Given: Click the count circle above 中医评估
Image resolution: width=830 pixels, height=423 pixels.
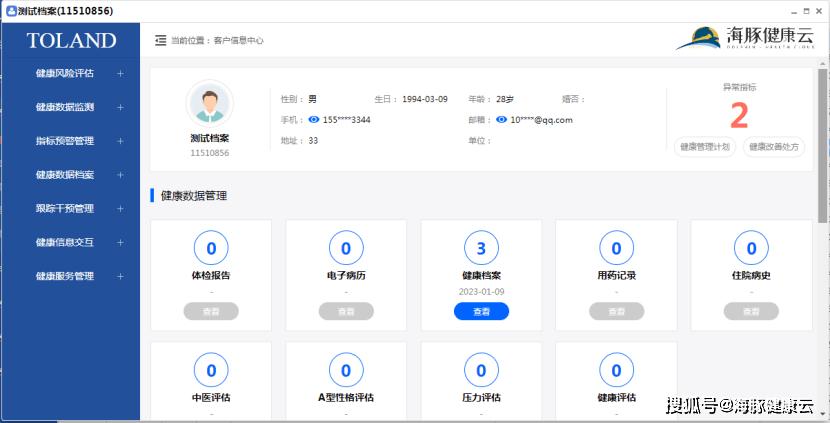Looking at the screenshot, I should click(x=211, y=370).
